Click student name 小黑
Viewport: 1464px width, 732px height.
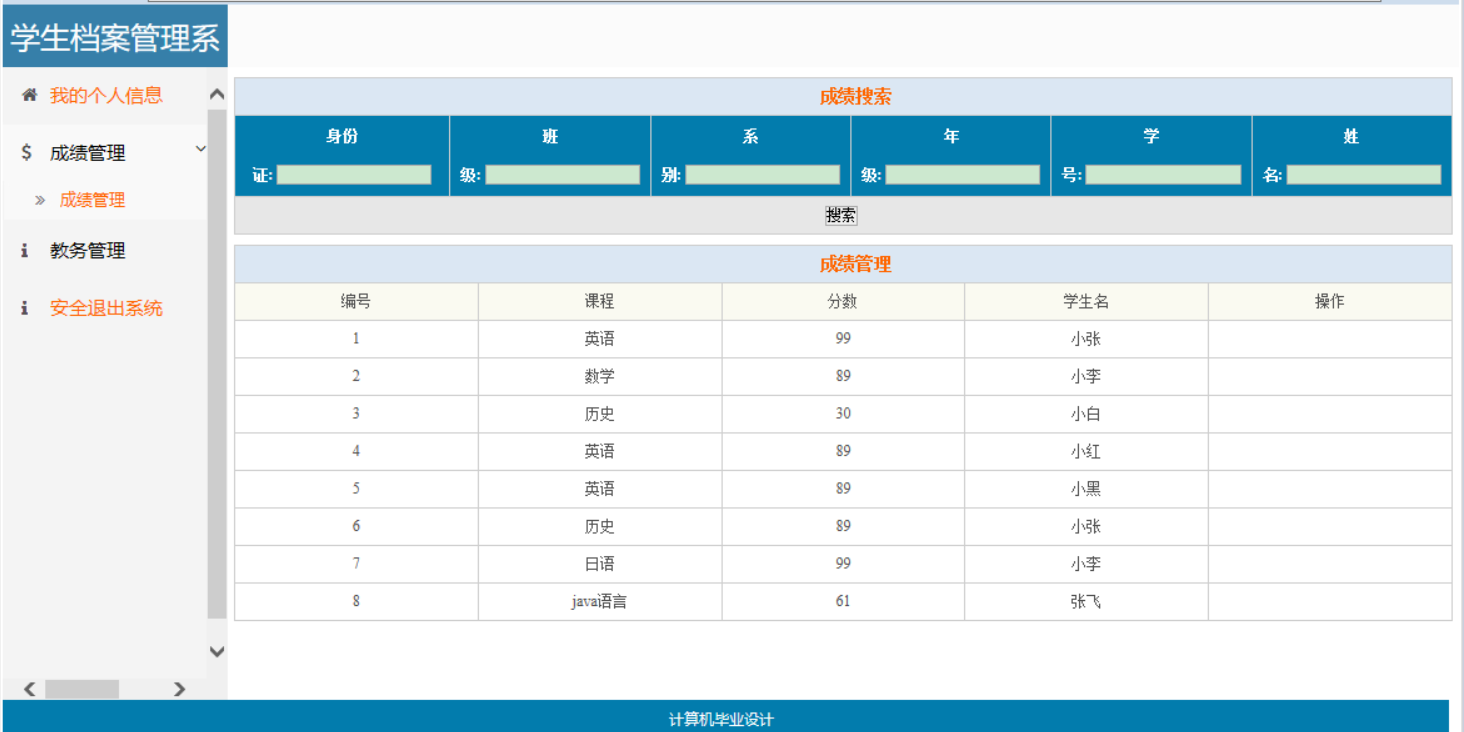click(x=1086, y=489)
